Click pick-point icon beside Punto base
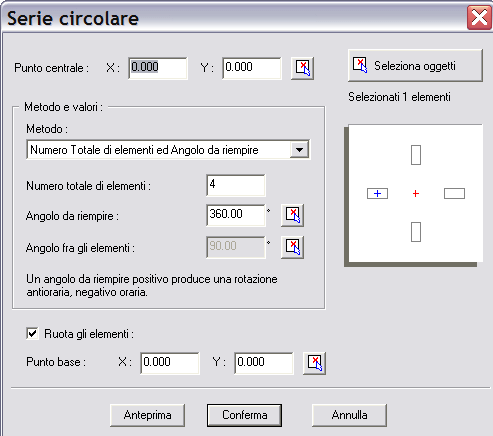Image resolution: width=493 pixels, height=436 pixels. pos(314,363)
